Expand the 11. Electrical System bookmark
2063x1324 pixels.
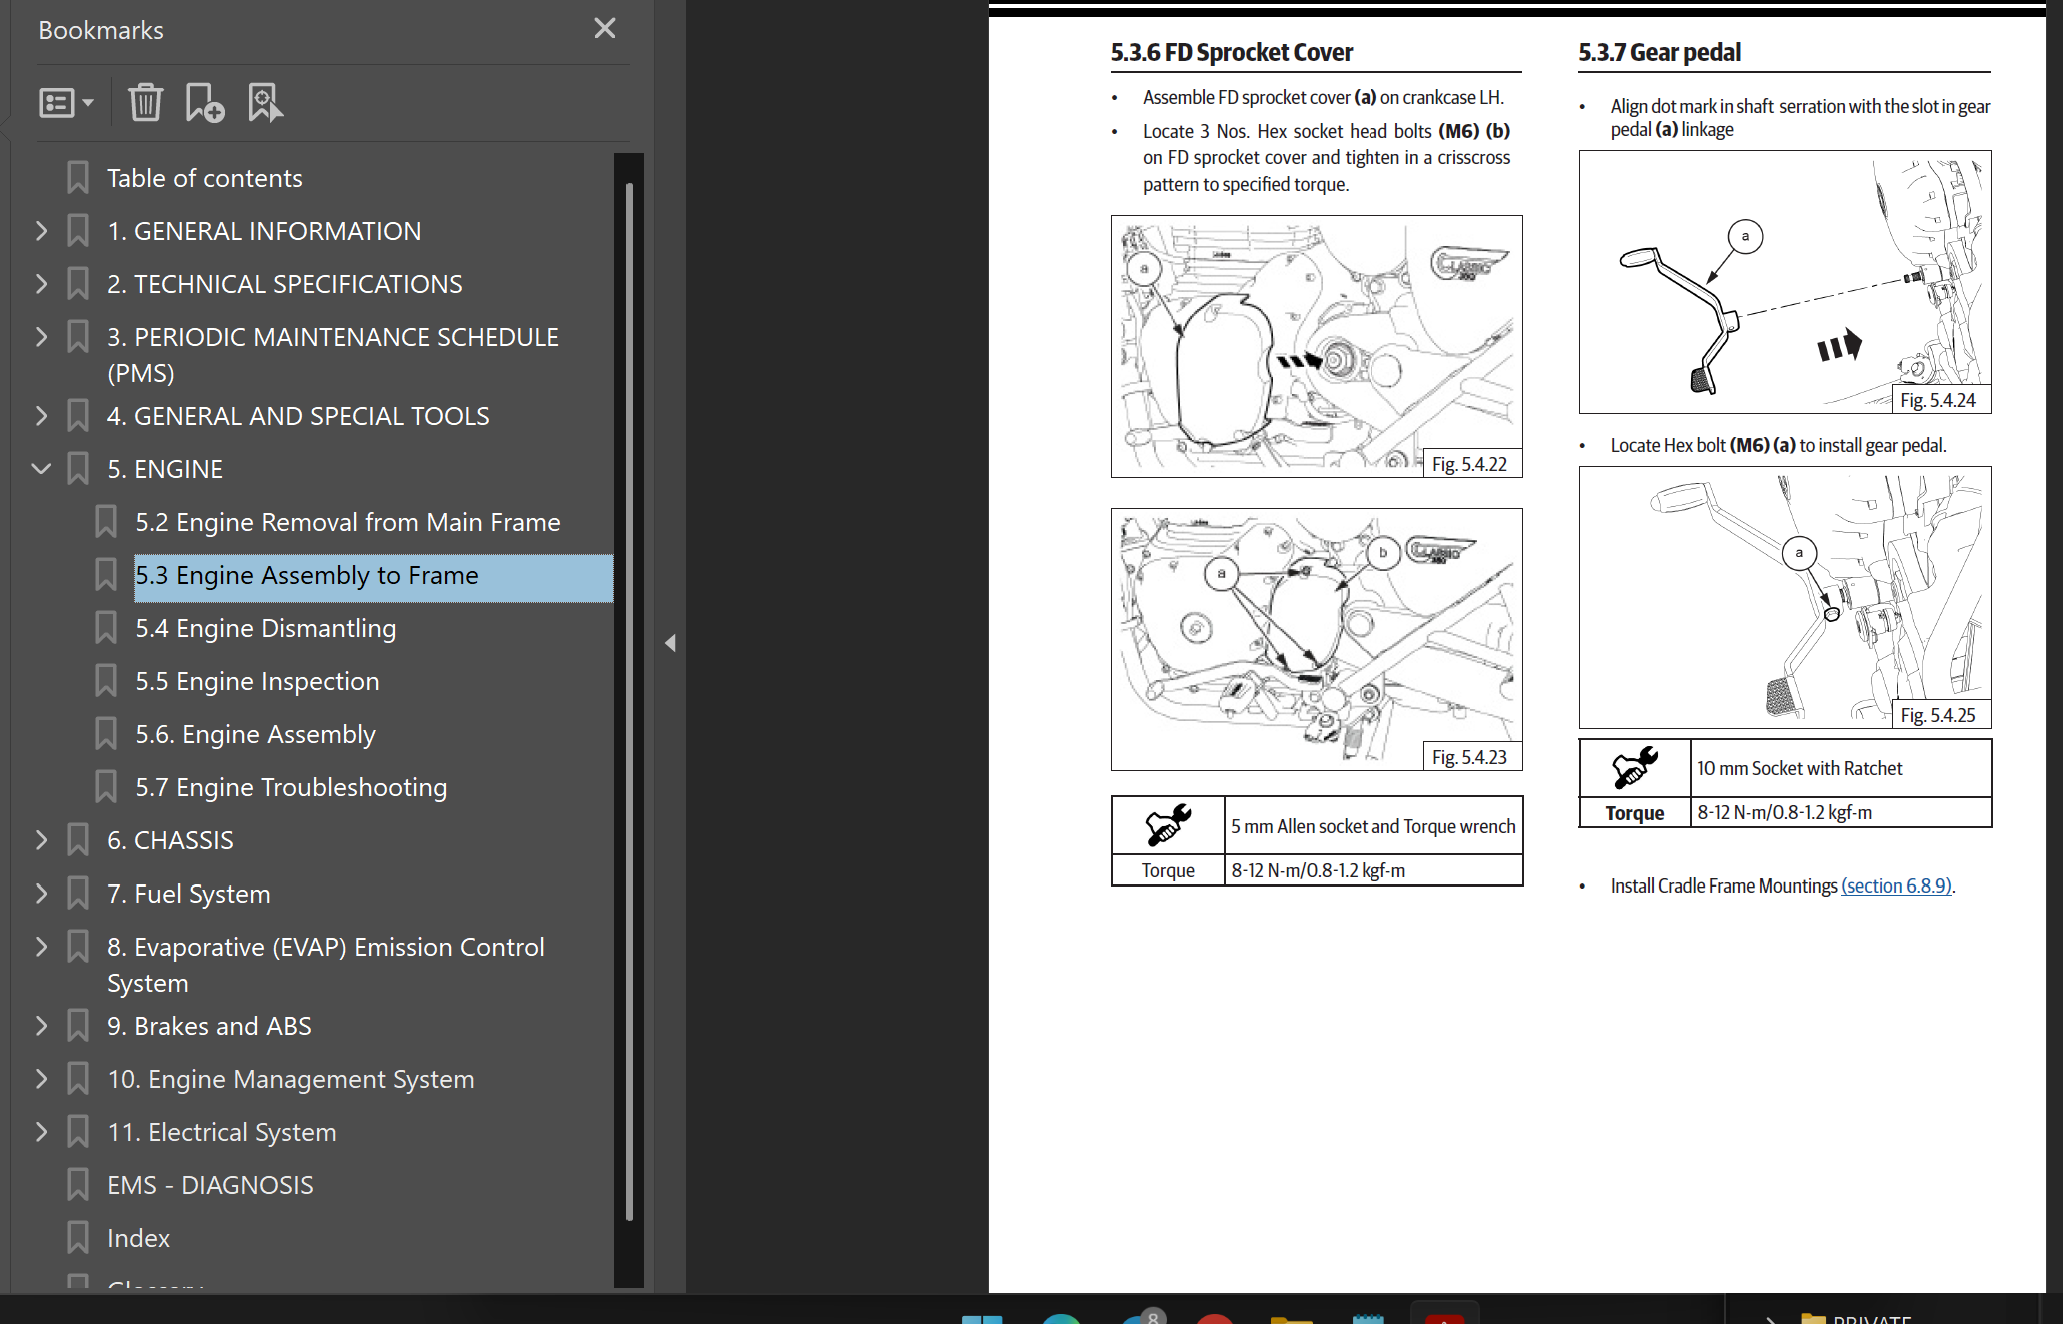(41, 1132)
